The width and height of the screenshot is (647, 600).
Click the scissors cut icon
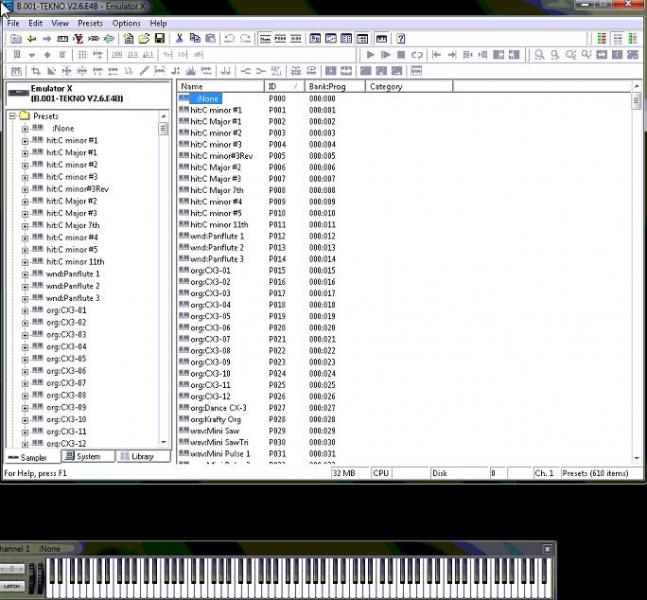coord(179,39)
